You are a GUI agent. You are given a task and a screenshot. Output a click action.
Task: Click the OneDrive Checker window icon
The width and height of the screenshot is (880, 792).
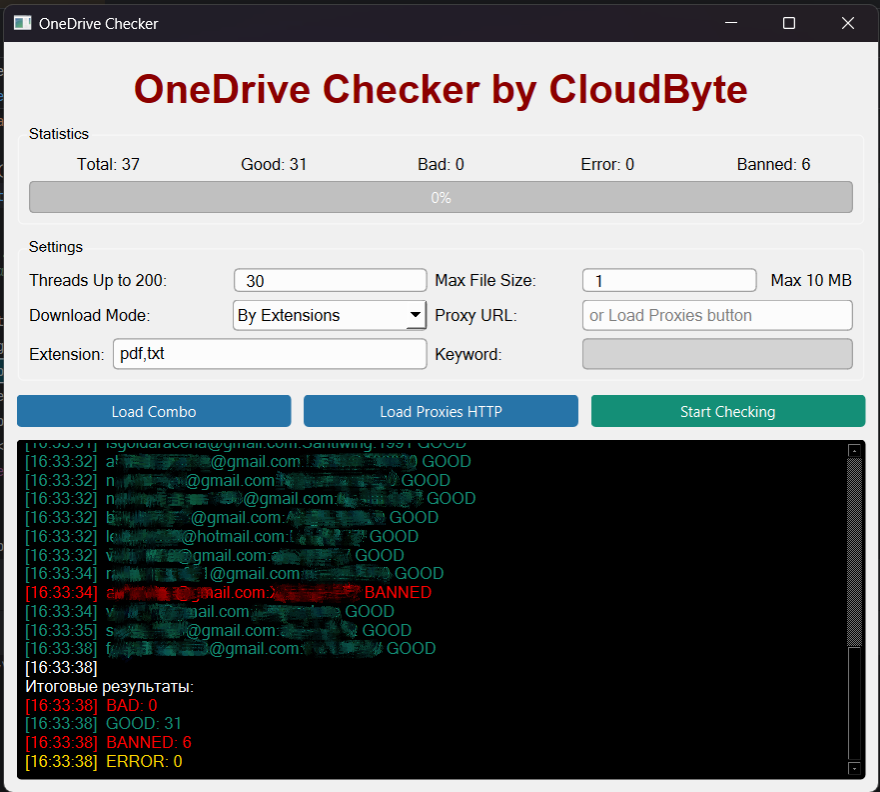22,23
